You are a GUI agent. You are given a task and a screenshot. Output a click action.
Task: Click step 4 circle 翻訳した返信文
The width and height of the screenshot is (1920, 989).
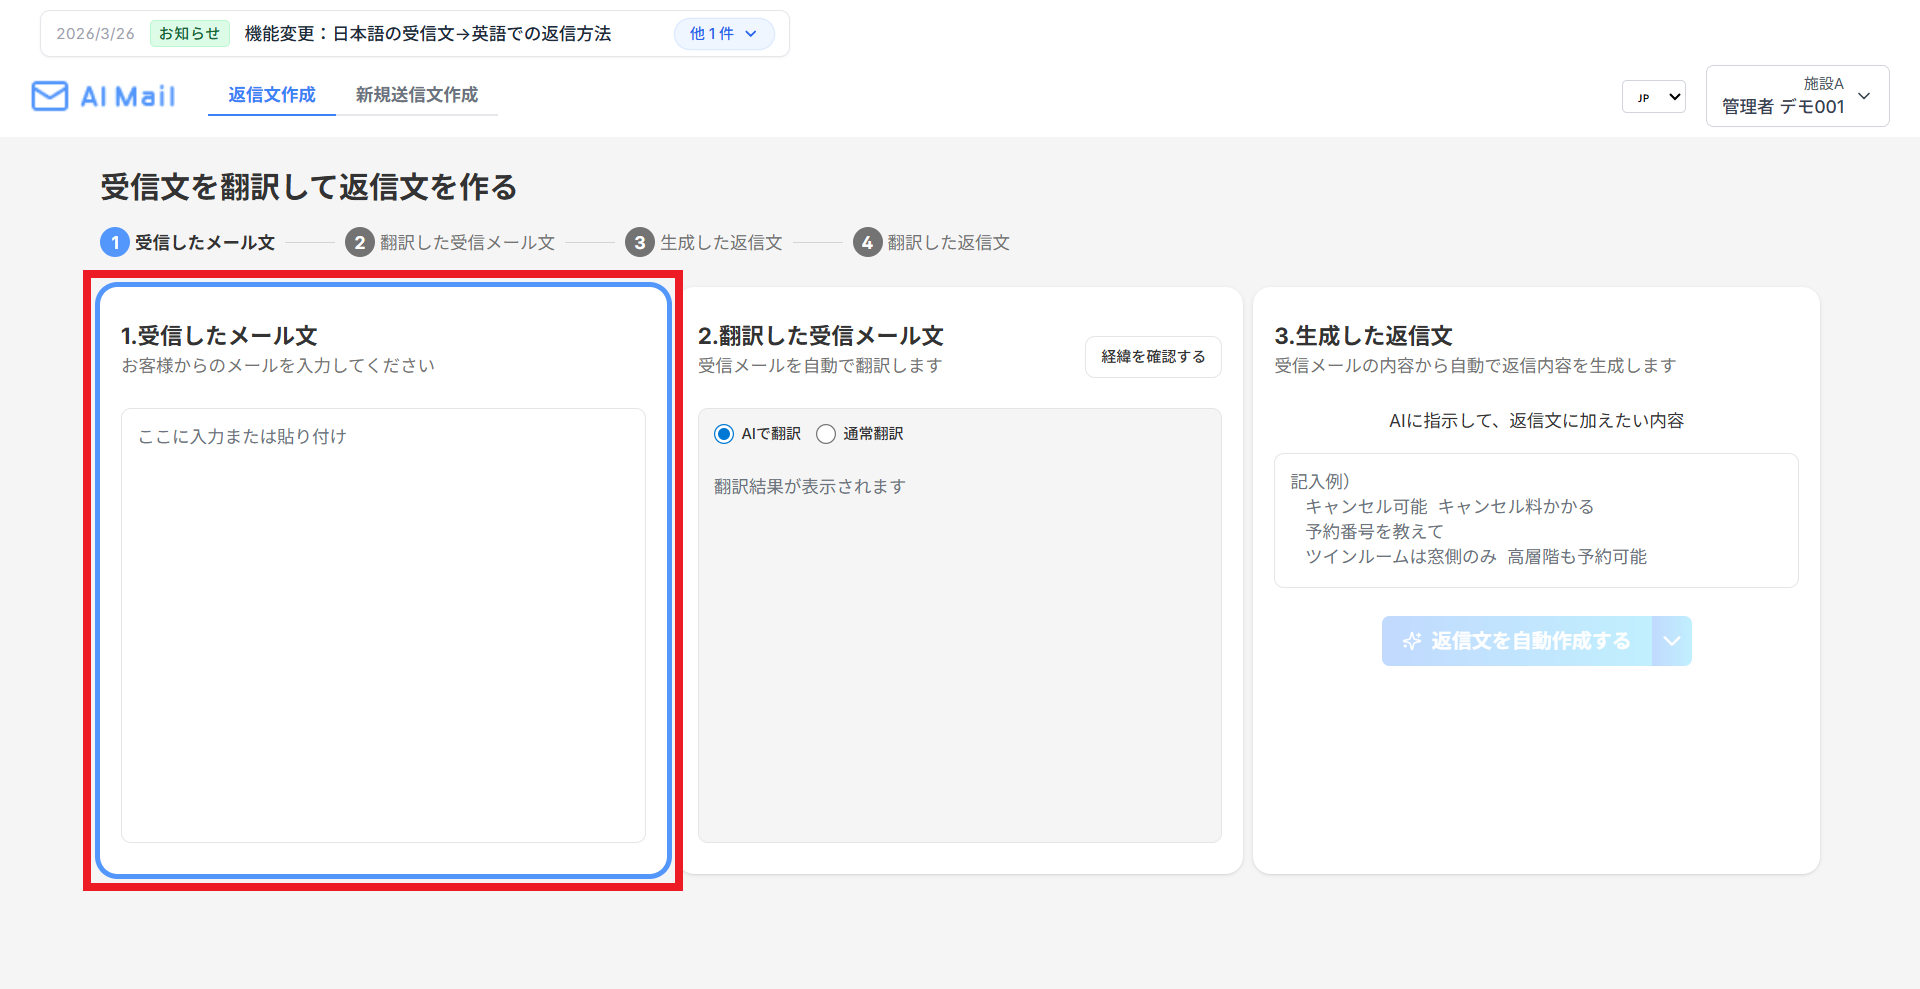[x=867, y=242]
